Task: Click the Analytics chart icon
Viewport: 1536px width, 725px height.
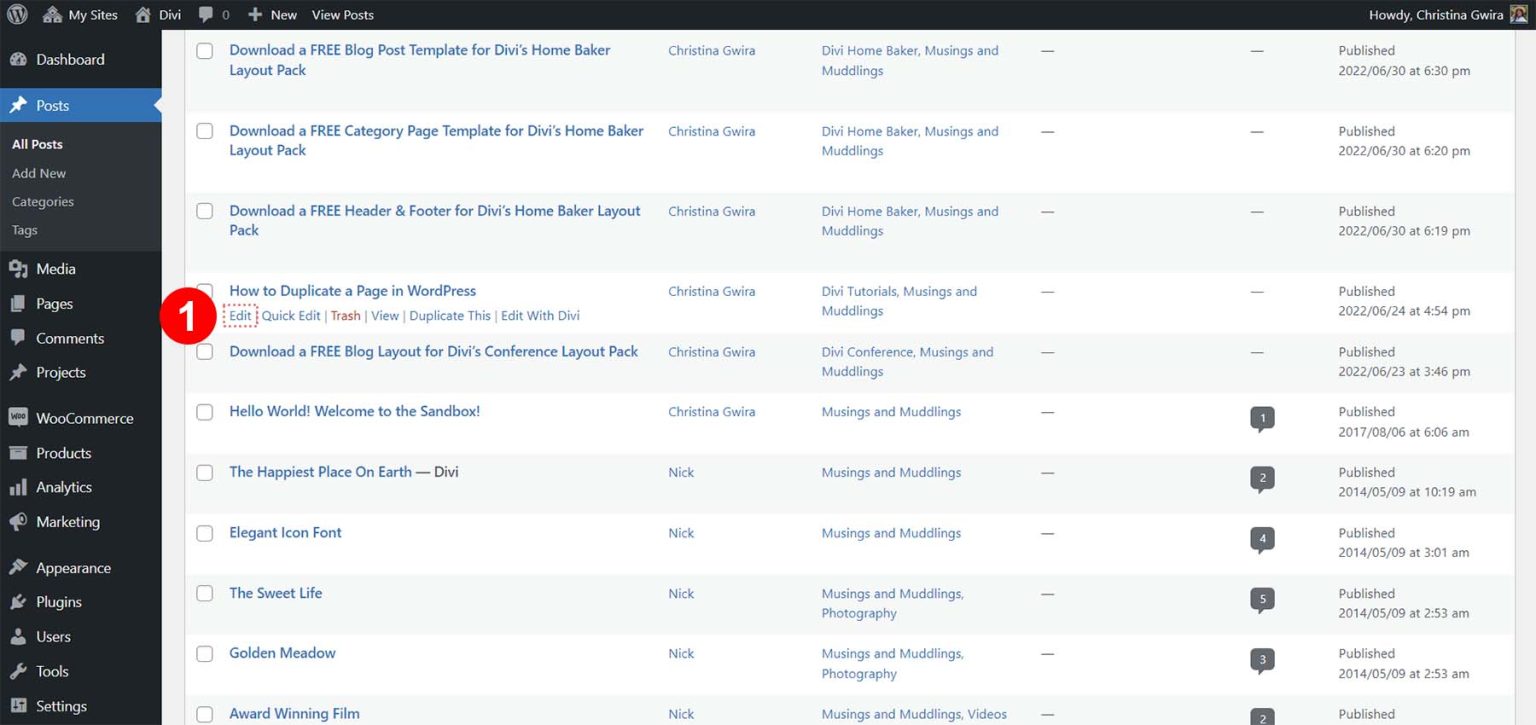Action: pos(22,487)
